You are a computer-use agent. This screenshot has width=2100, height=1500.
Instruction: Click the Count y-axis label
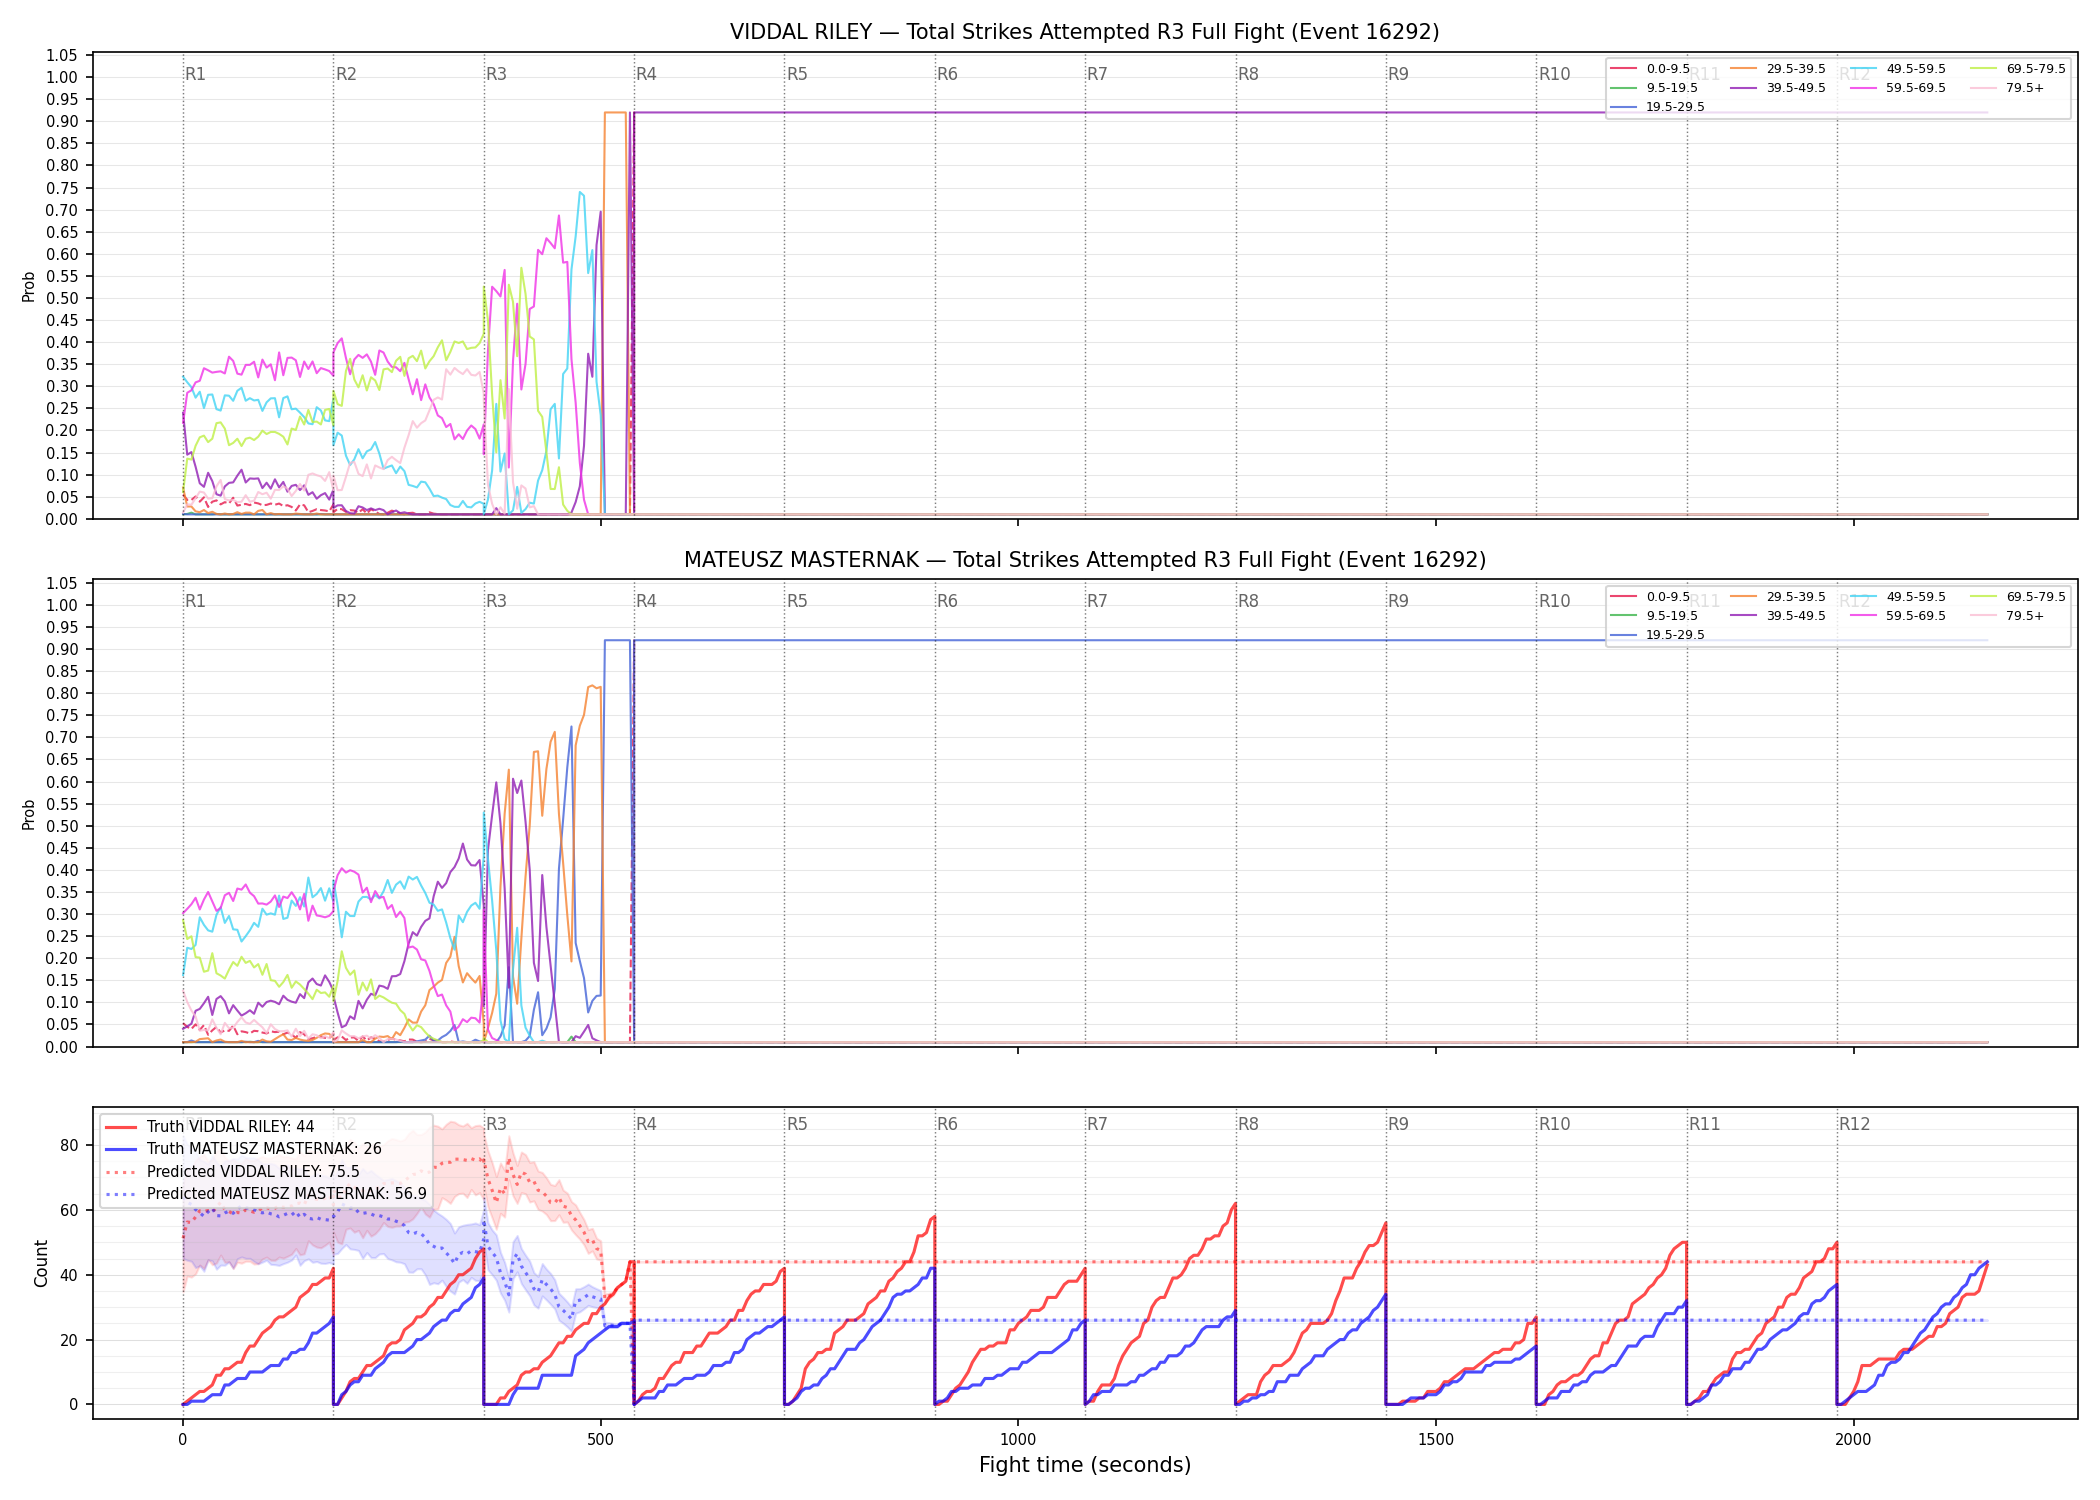tap(41, 1263)
